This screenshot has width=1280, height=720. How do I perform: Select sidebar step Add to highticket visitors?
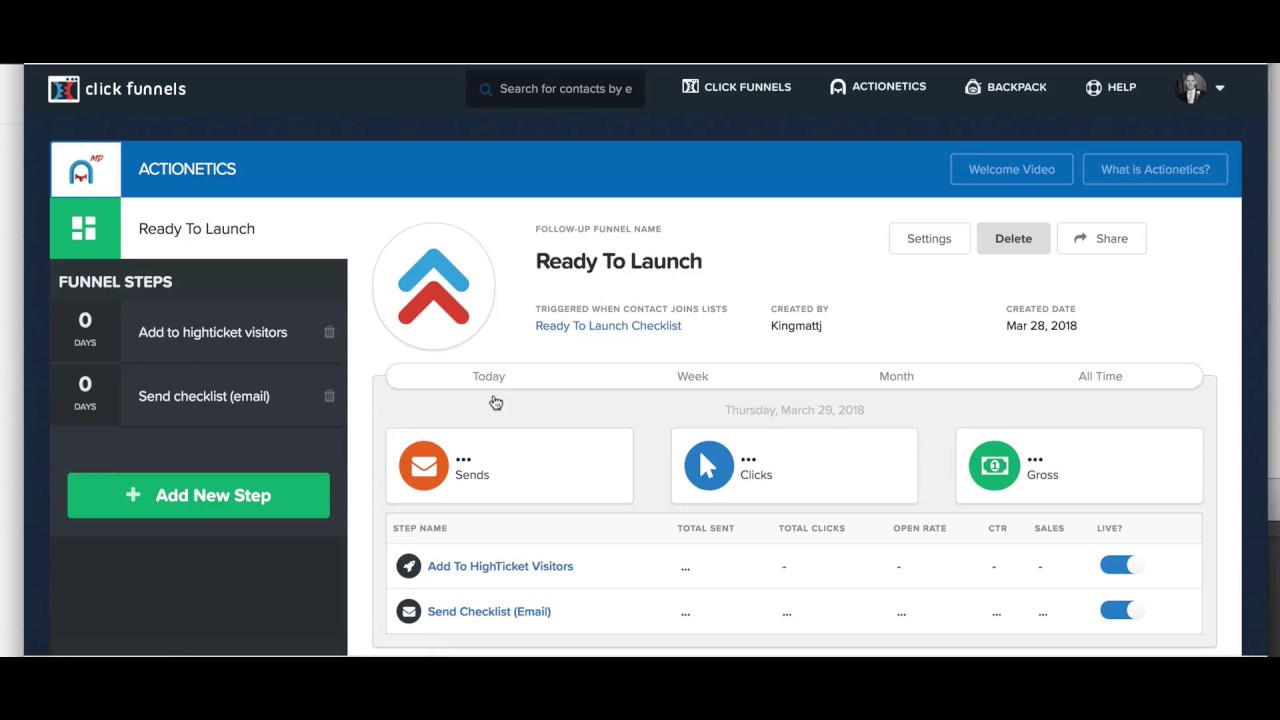point(213,332)
